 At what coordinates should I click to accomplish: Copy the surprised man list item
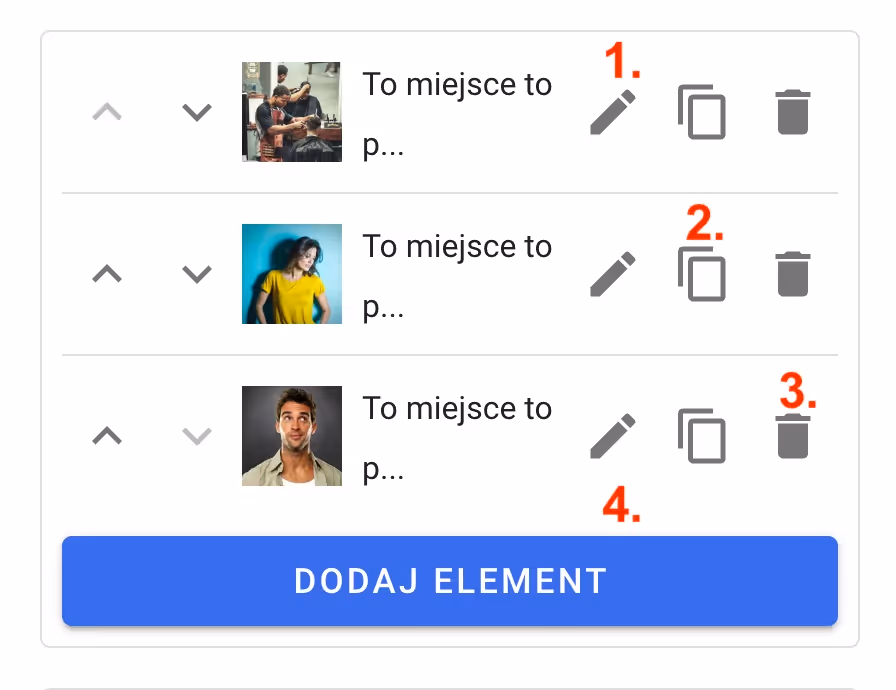click(701, 436)
